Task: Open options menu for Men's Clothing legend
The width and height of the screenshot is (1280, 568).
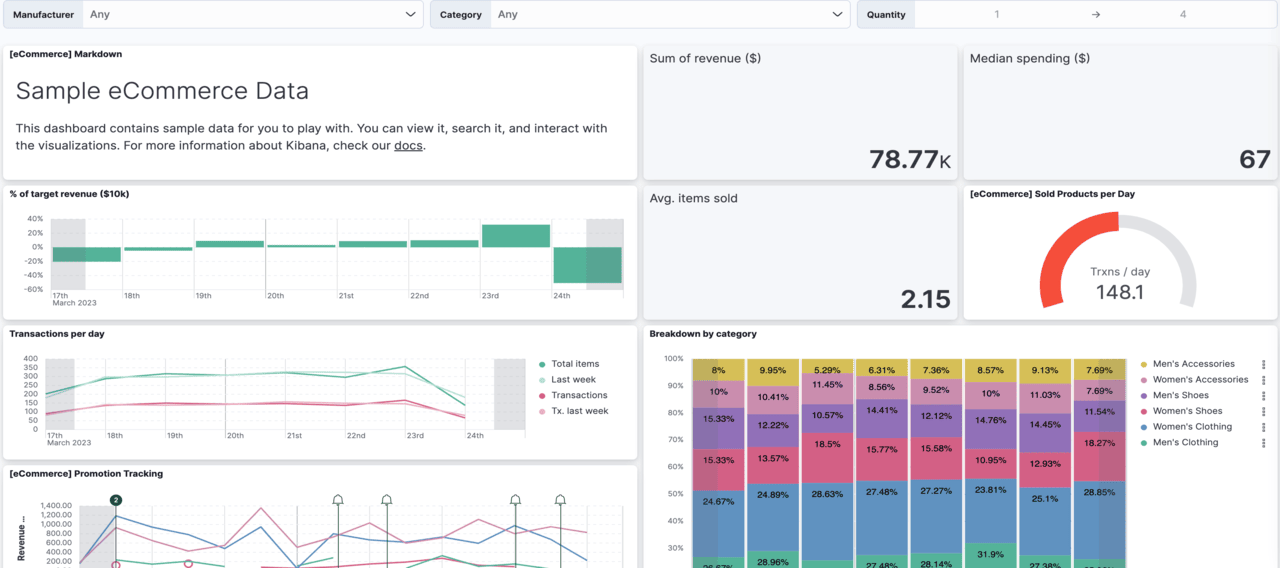Action: [x=1264, y=443]
